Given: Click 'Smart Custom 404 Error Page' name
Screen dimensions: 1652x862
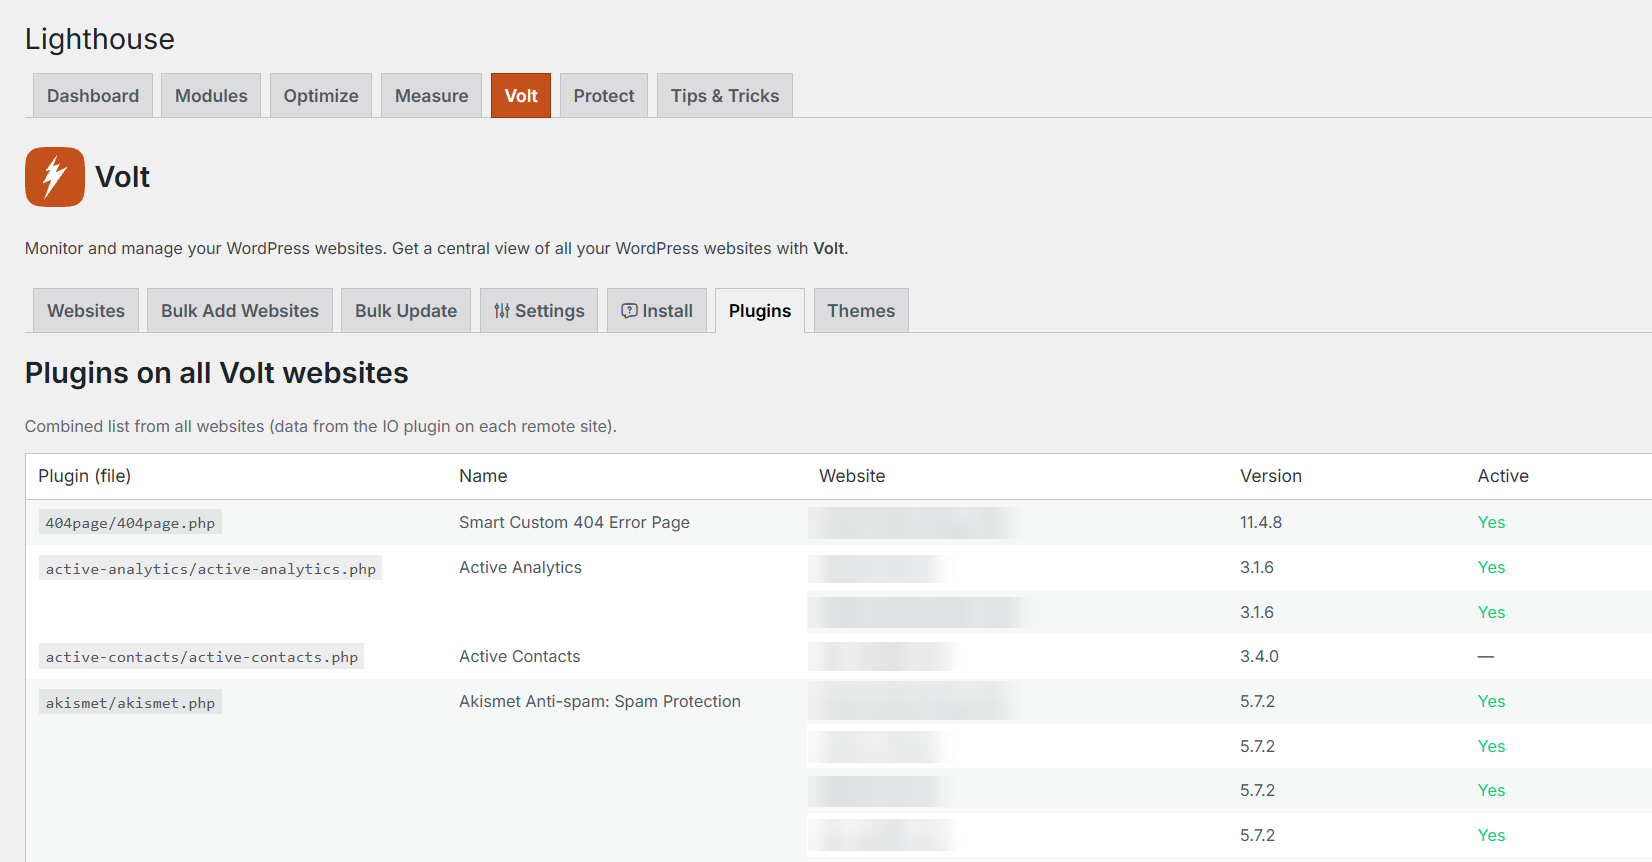Looking at the screenshot, I should click(x=574, y=522).
